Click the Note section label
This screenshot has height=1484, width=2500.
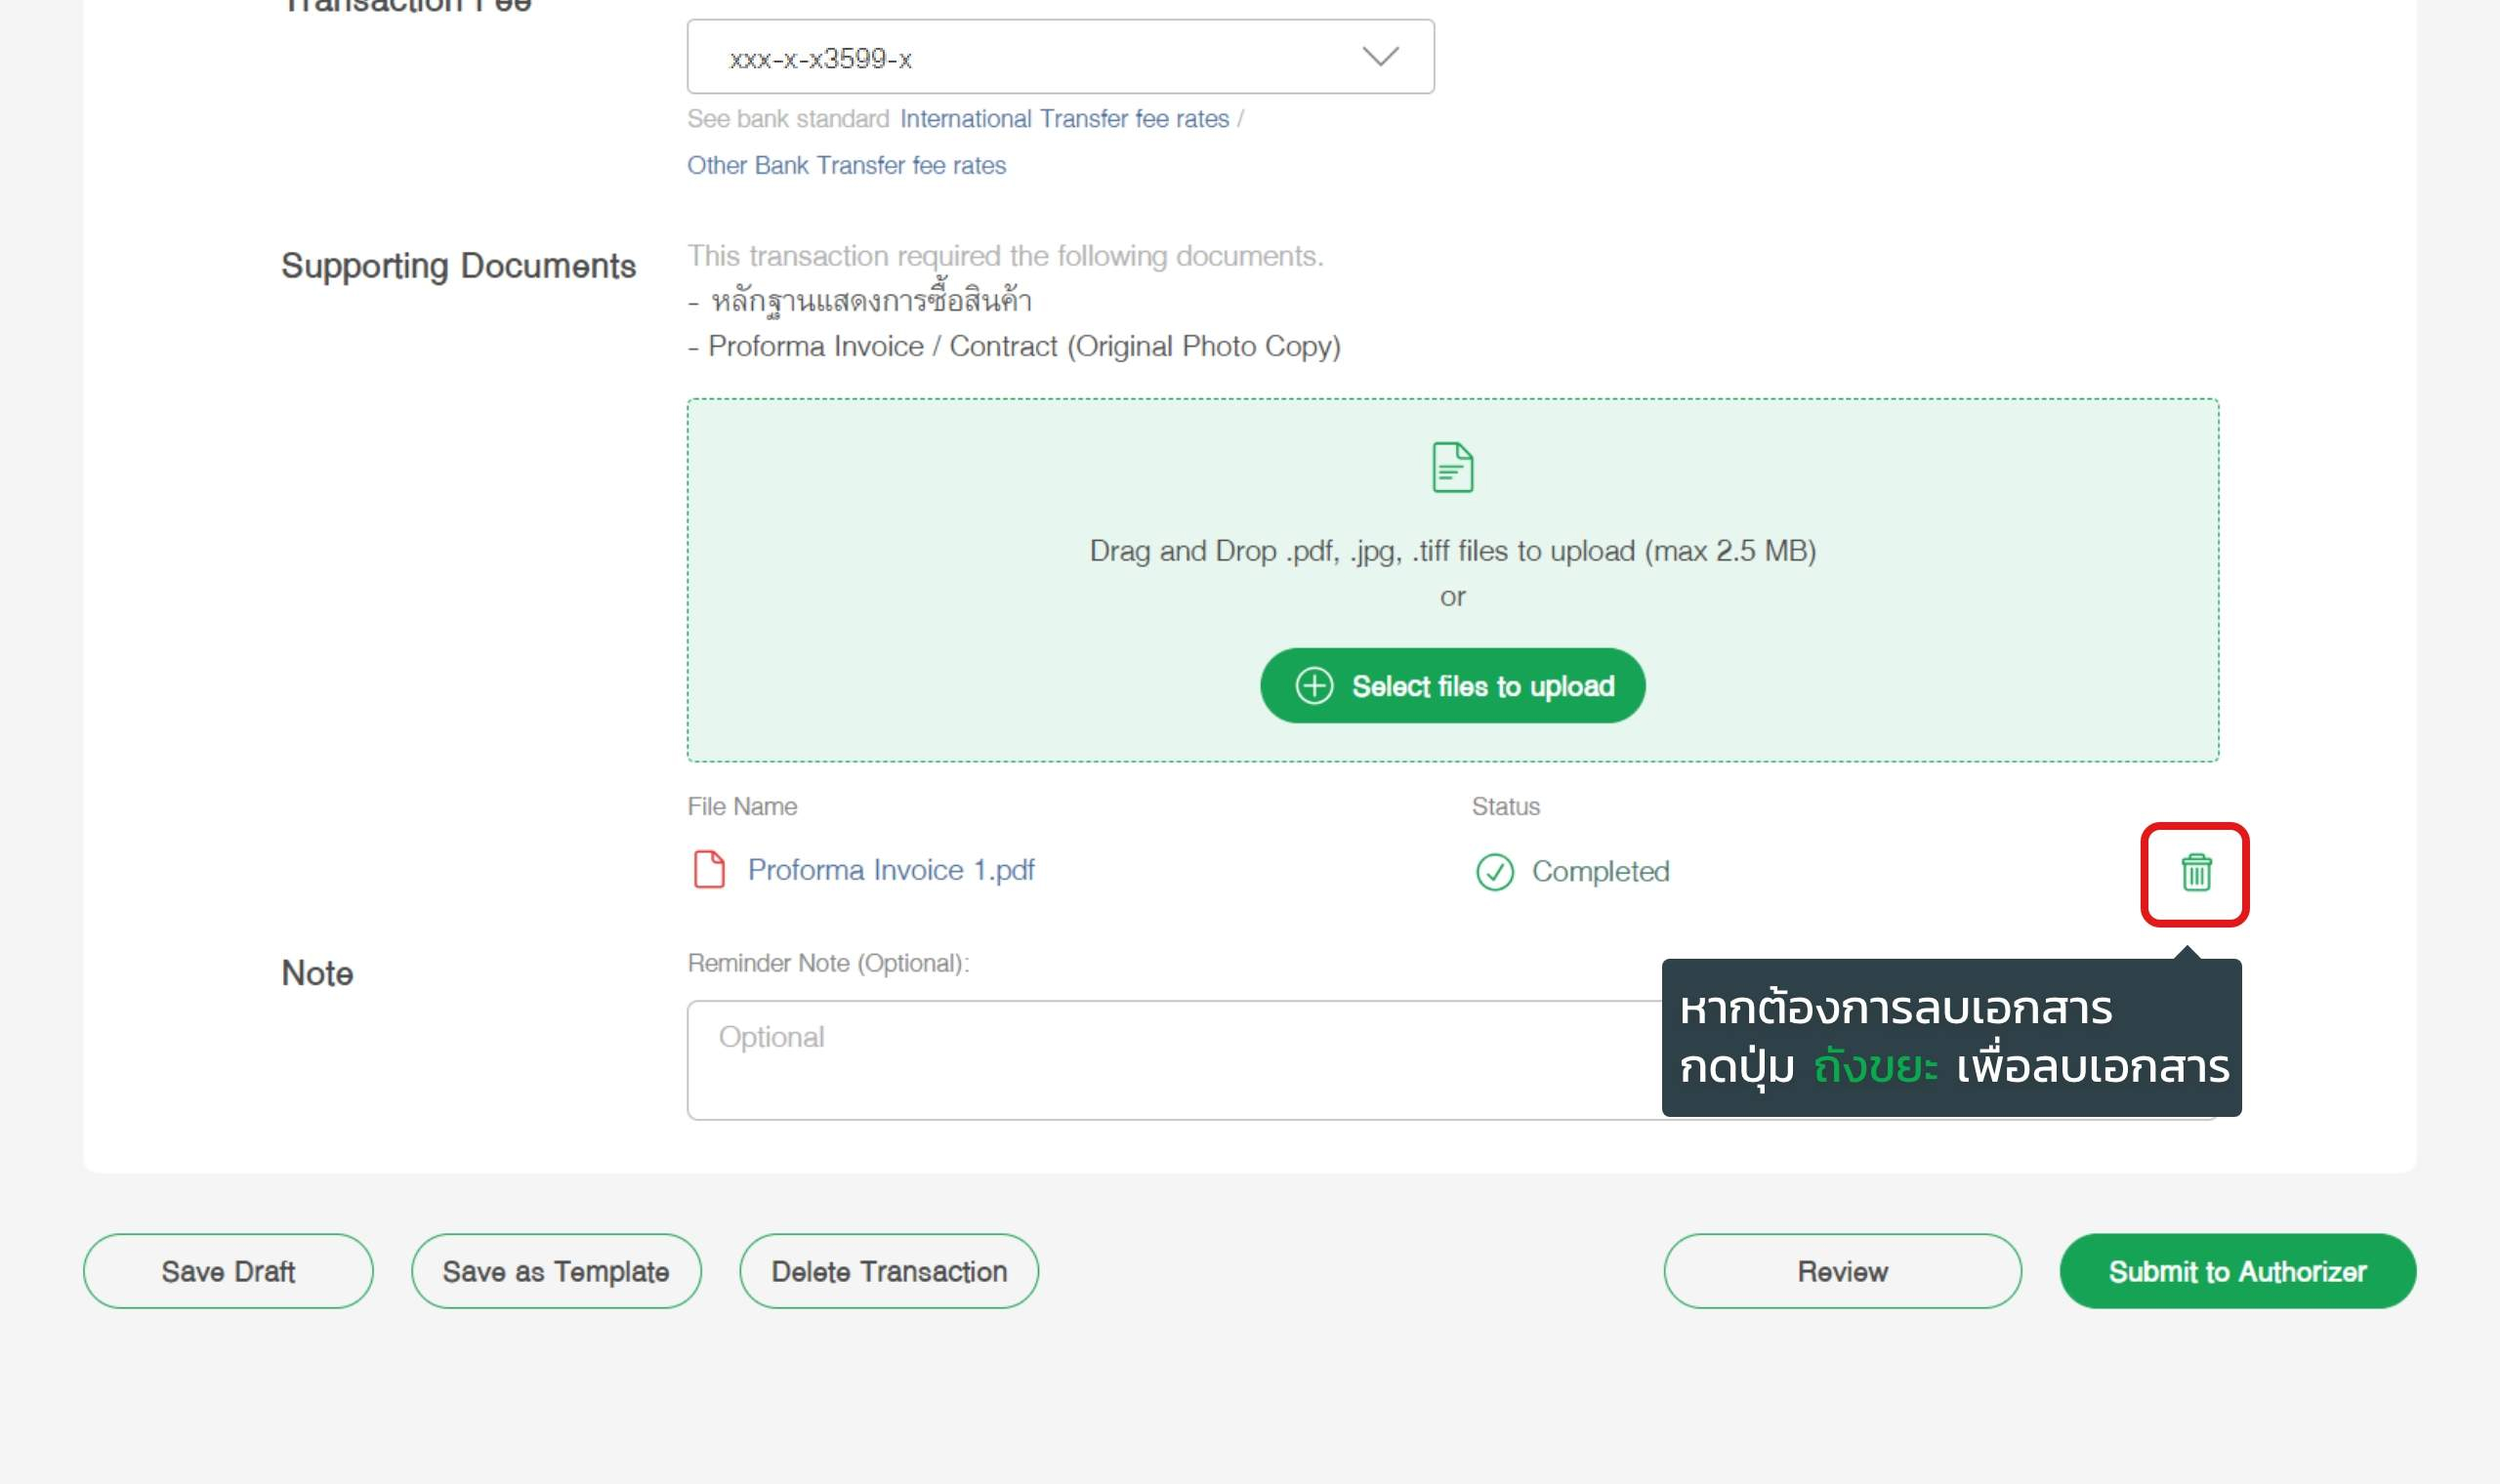click(317, 973)
